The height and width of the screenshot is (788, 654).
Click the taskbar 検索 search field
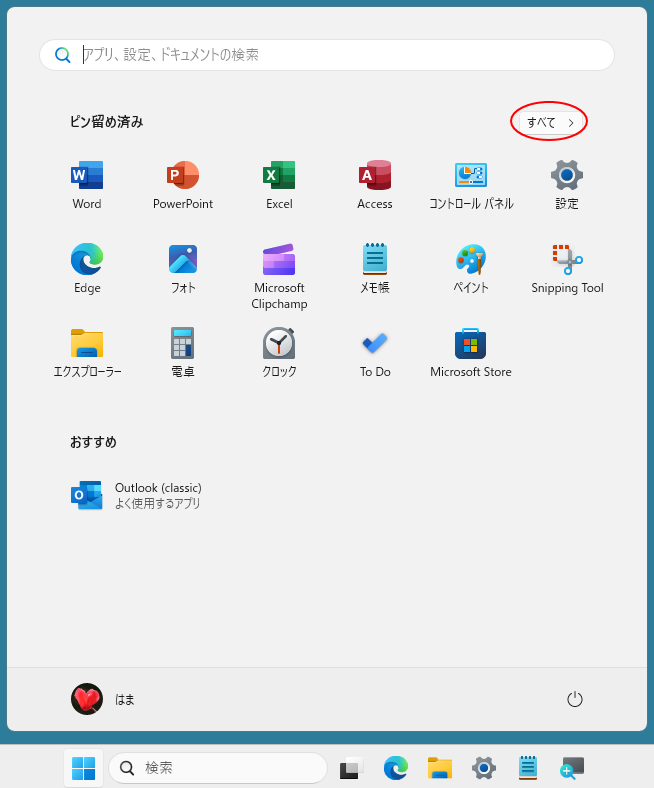pos(218,768)
